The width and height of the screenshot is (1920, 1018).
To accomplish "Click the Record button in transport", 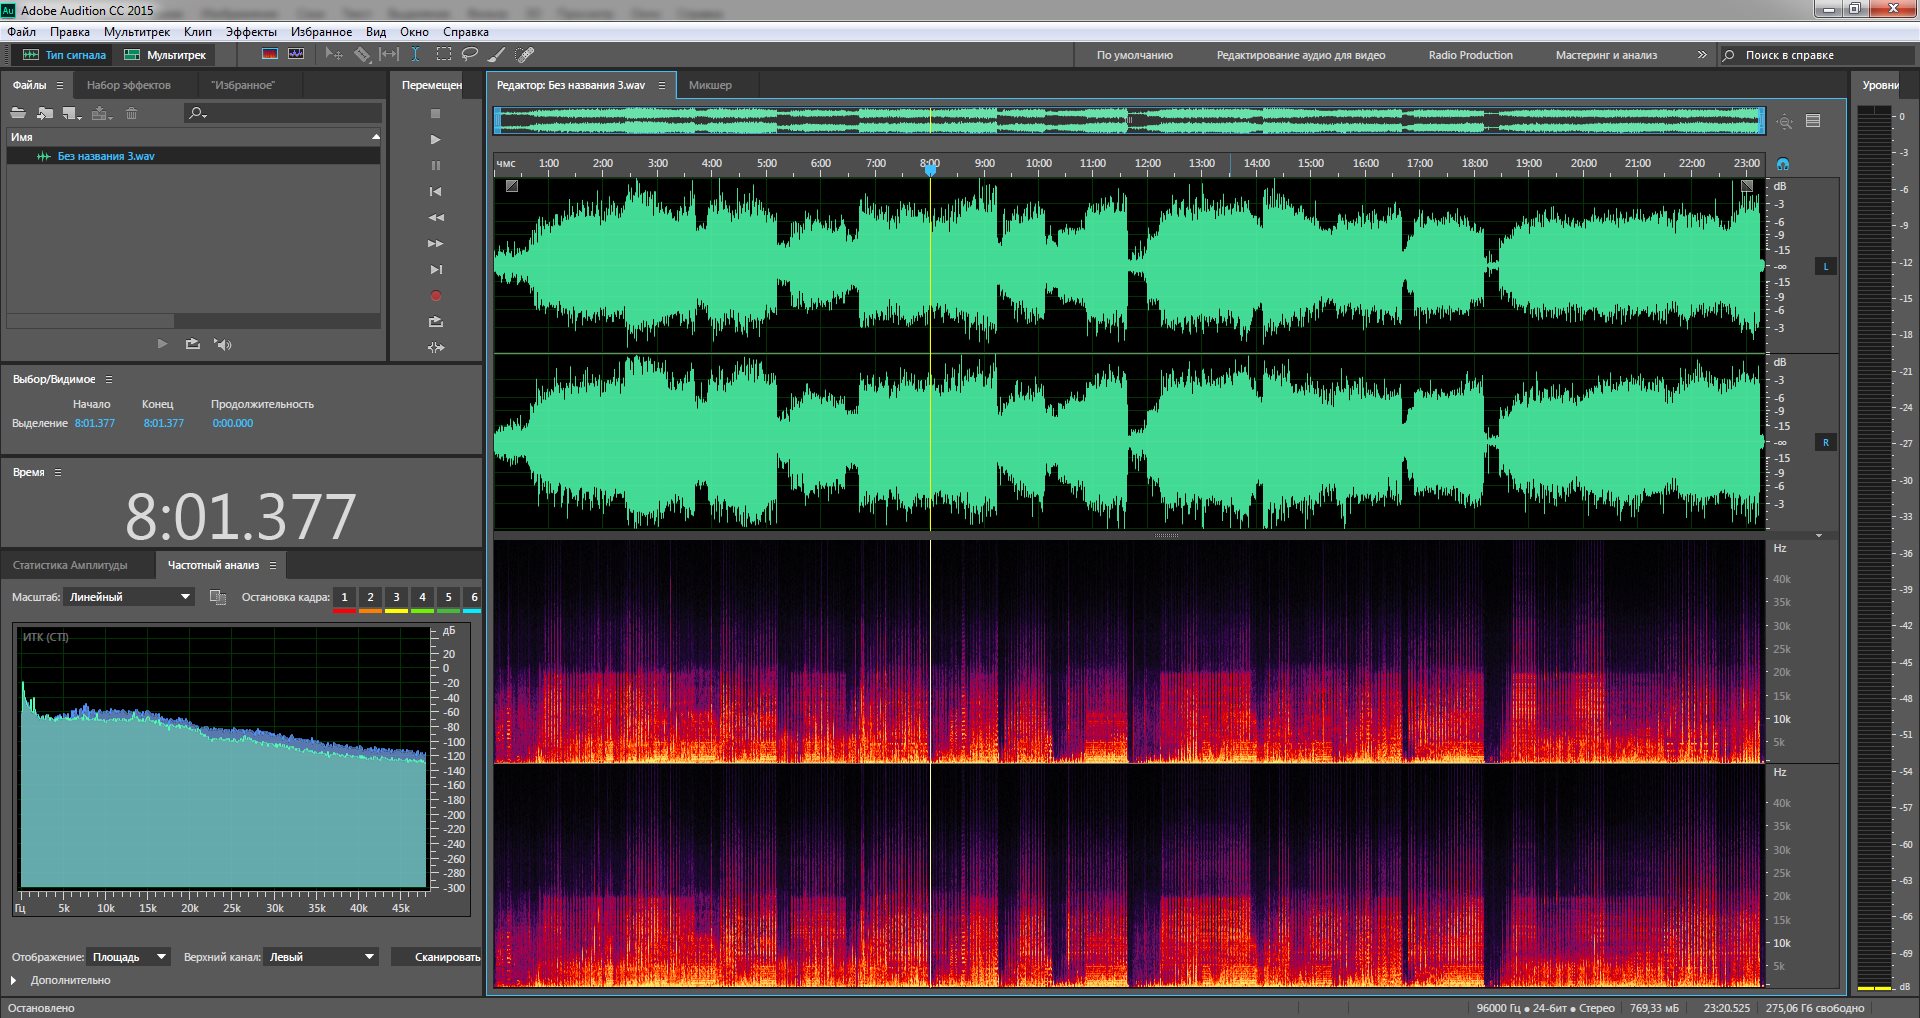I will 435,296.
